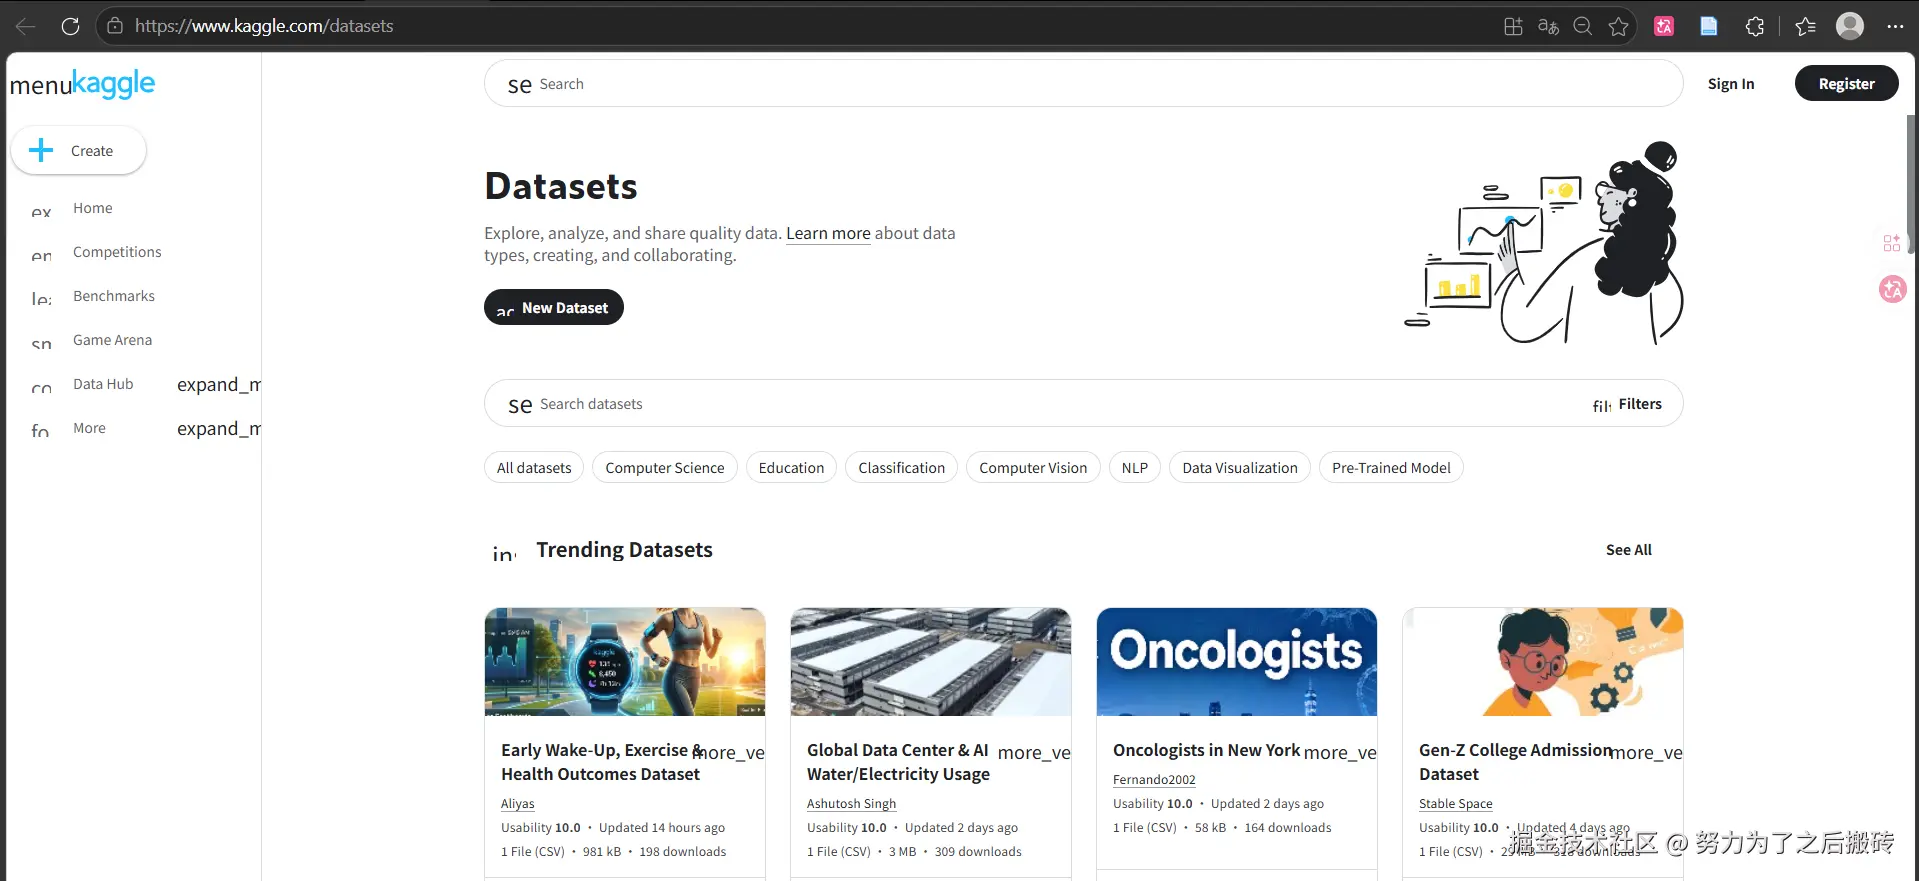Expand the Data Hub section

coord(219,385)
